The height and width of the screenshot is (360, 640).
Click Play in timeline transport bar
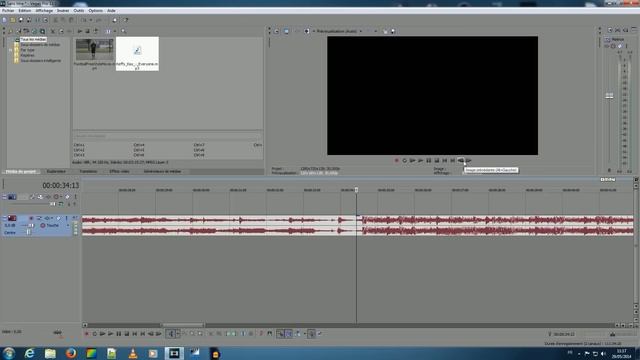[x=110, y=334]
